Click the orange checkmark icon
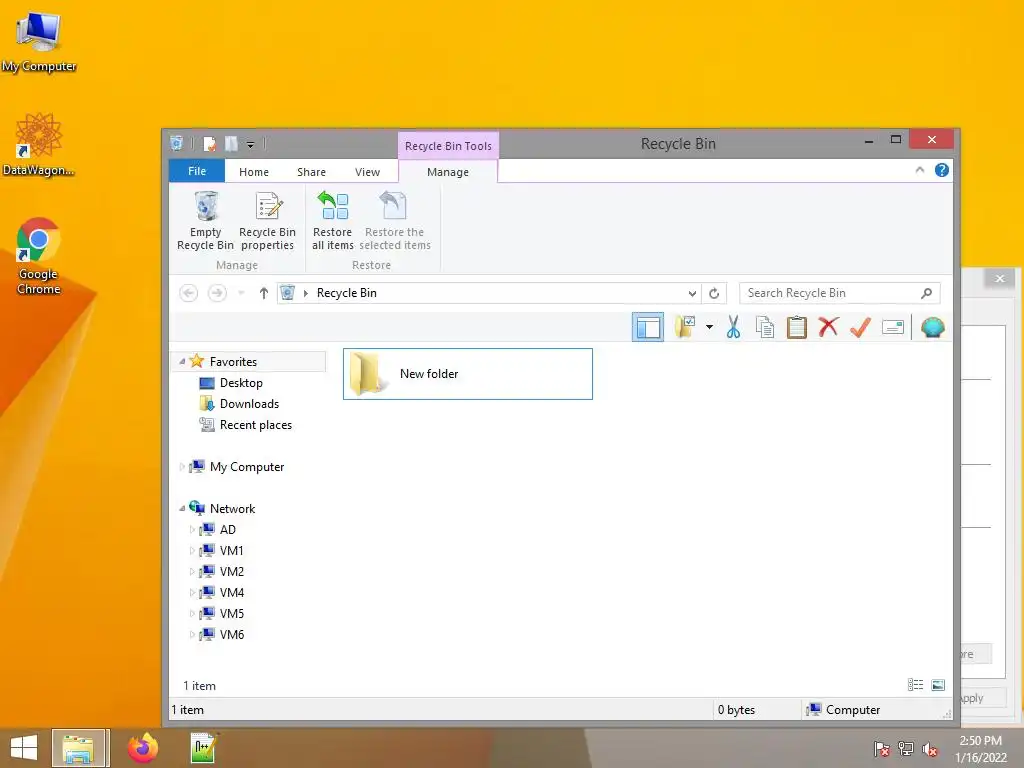The height and width of the screenshot is (768, 1024). click(861, 327)
